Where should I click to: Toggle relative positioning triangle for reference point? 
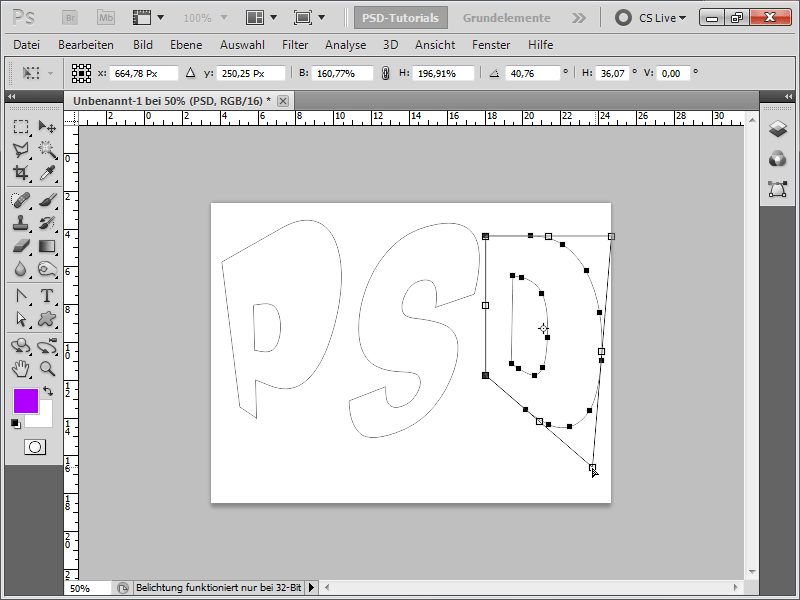pyautogui.click(x=190, y=73)
